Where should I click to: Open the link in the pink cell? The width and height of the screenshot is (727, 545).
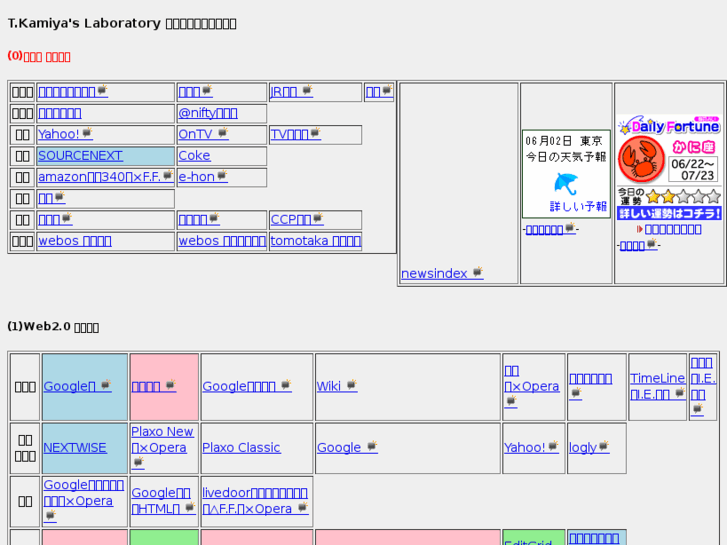point(153,386)
